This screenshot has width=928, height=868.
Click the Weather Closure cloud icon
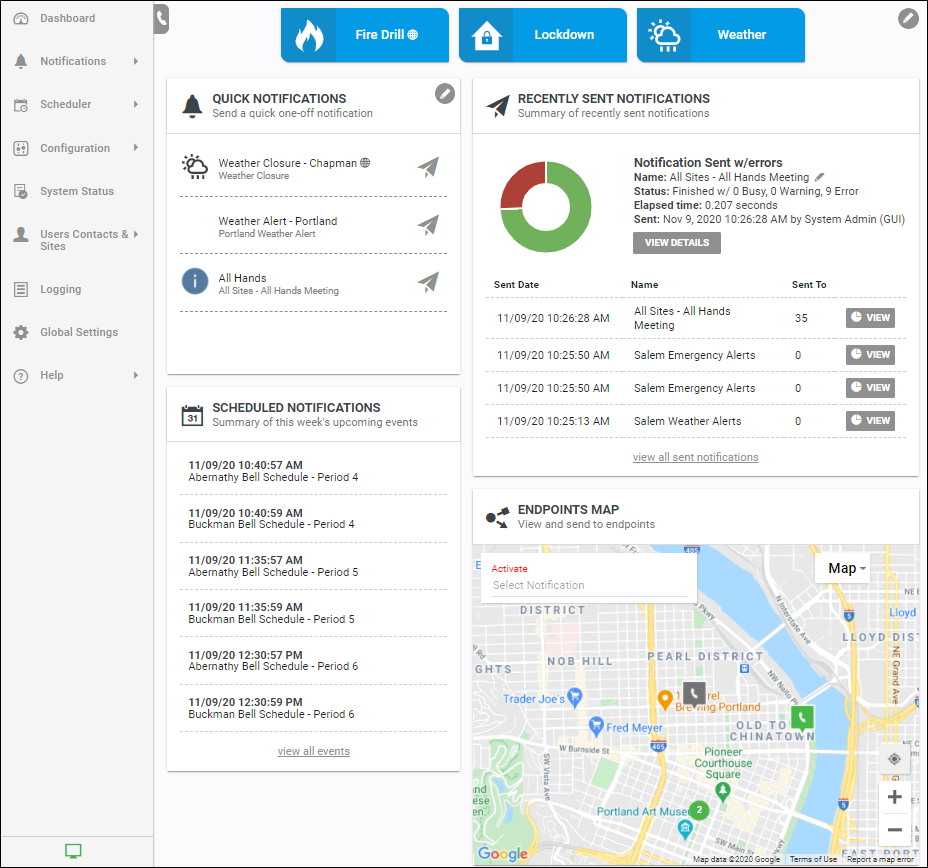(195, 167)
